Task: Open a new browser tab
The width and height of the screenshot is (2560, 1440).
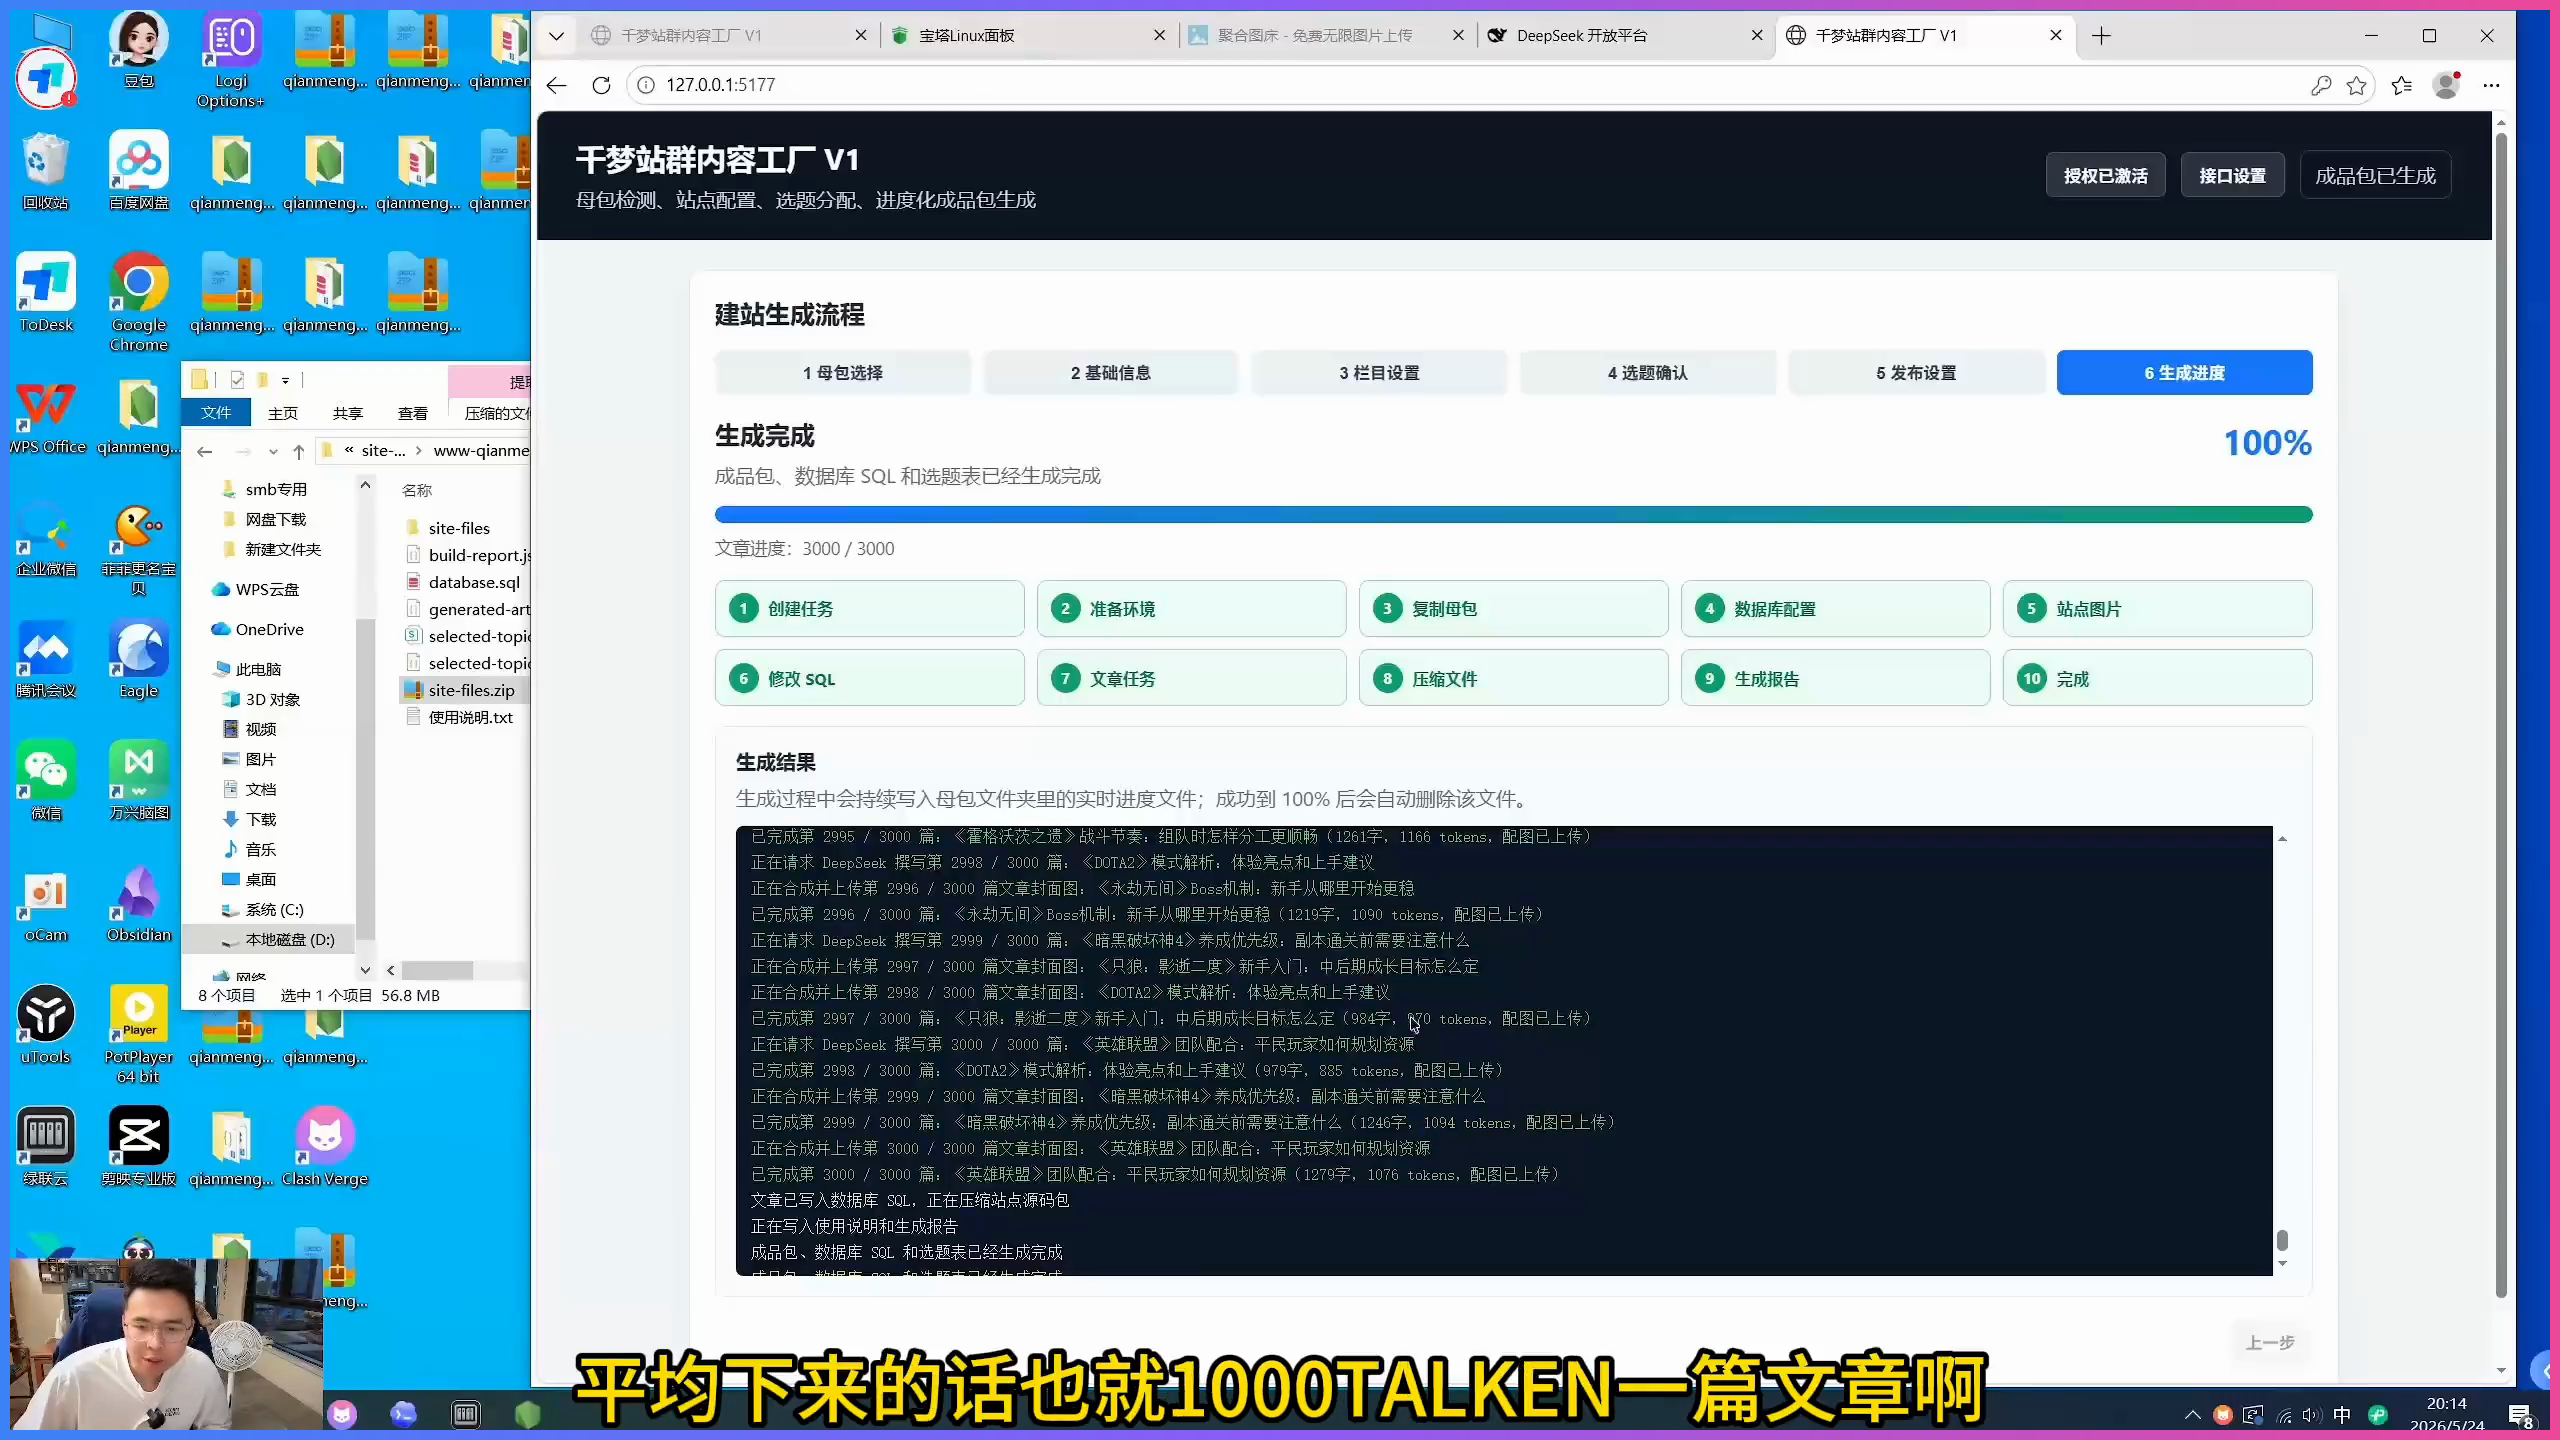Action: coord(2101,36)
